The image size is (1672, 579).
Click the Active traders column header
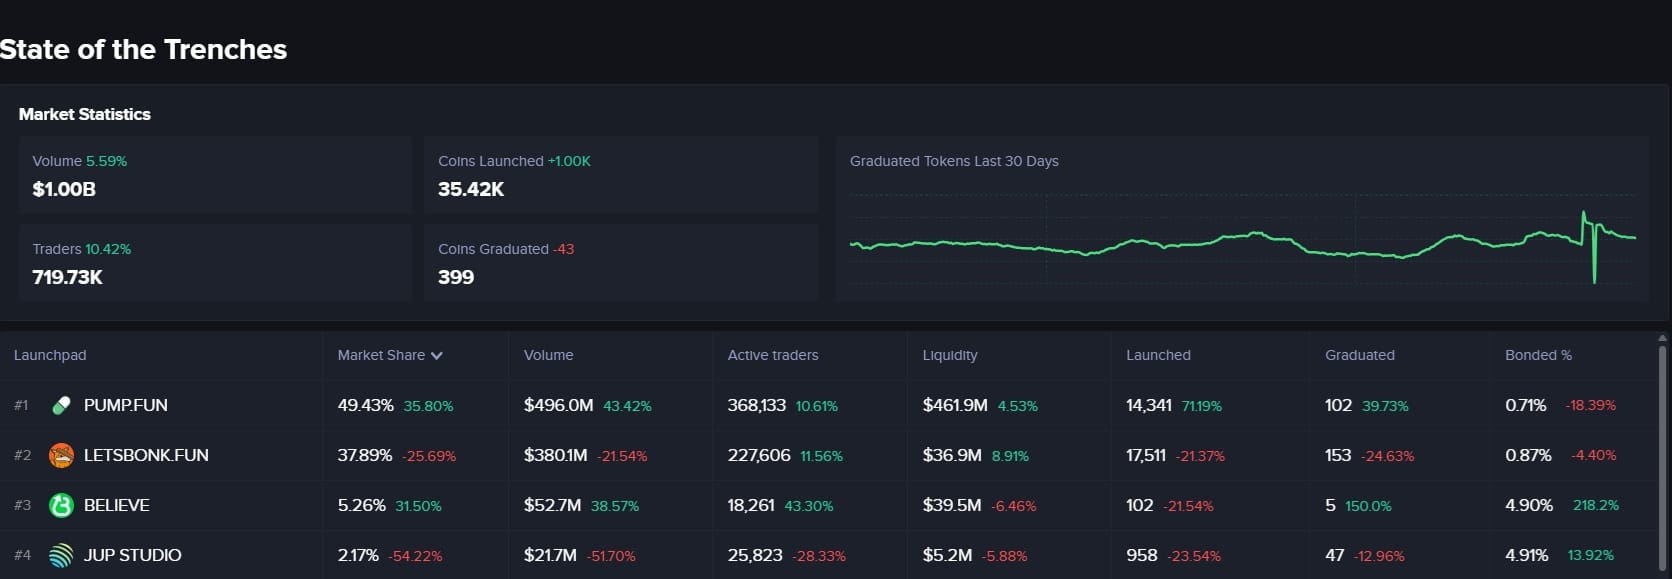tap(773, 355)
